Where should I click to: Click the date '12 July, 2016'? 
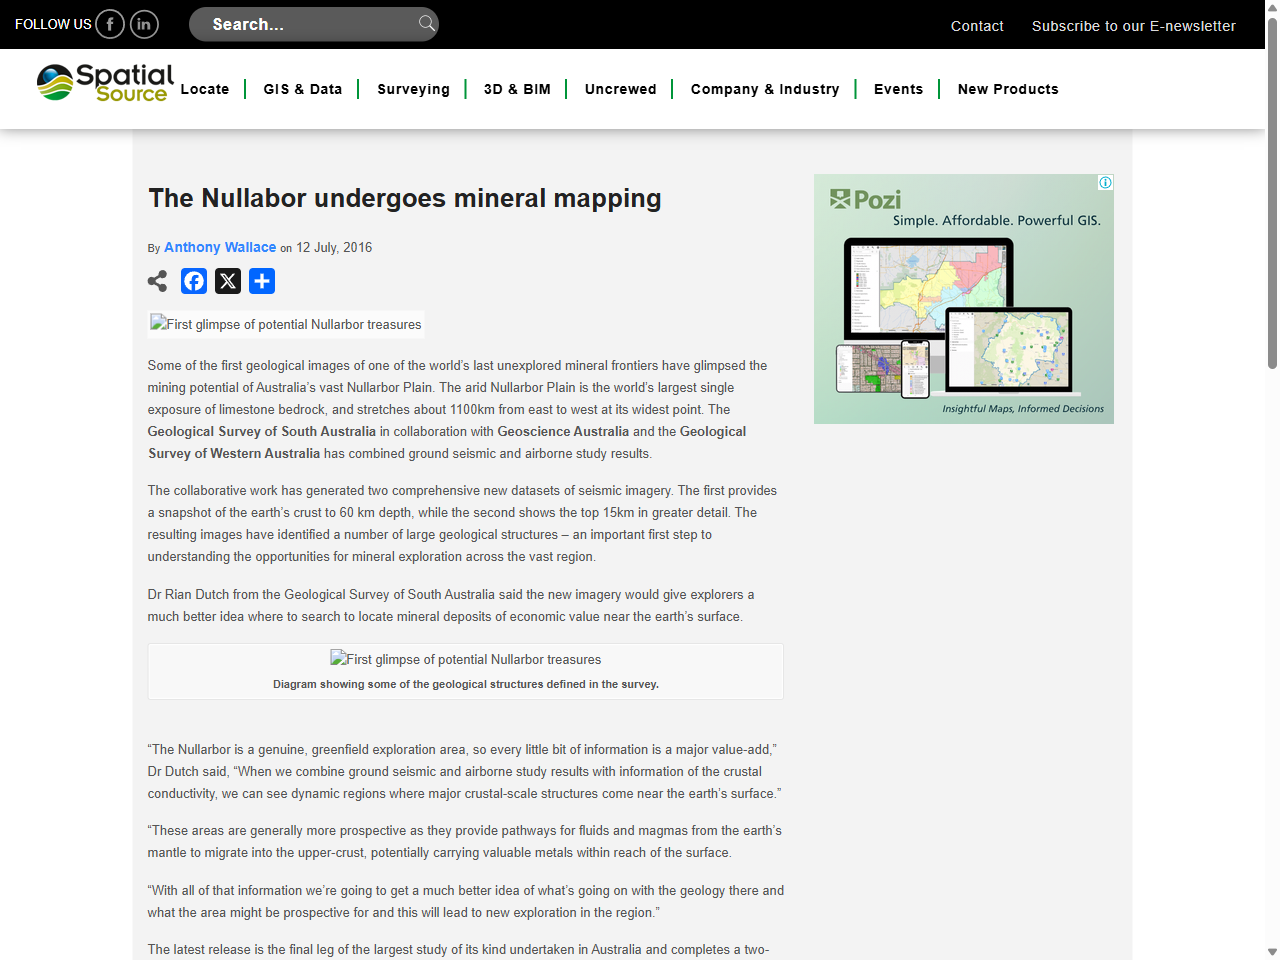click(334, 247)
